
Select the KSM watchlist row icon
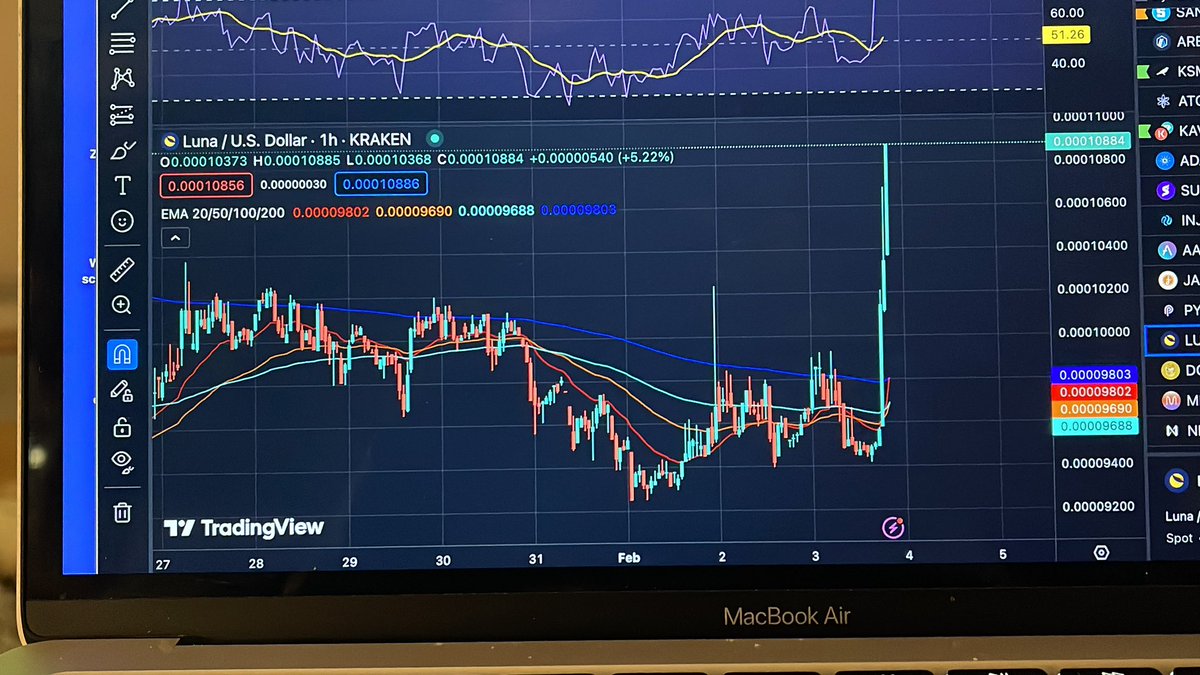click(1163, 72)
